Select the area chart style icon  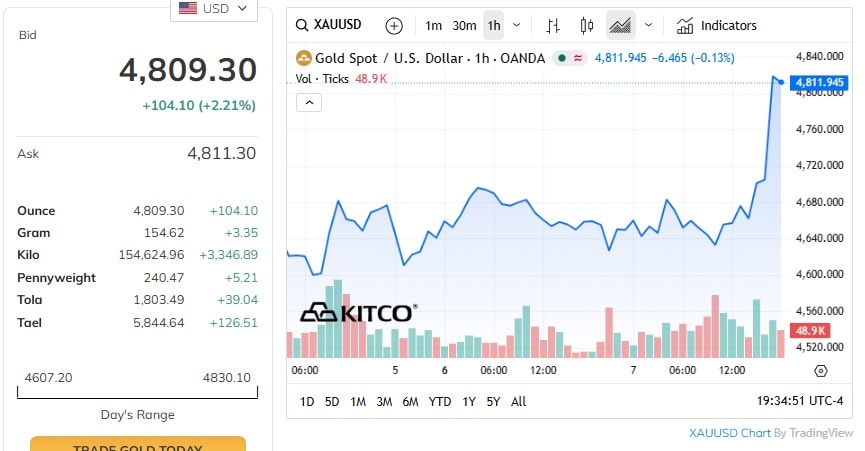click(x=620, y=25)
